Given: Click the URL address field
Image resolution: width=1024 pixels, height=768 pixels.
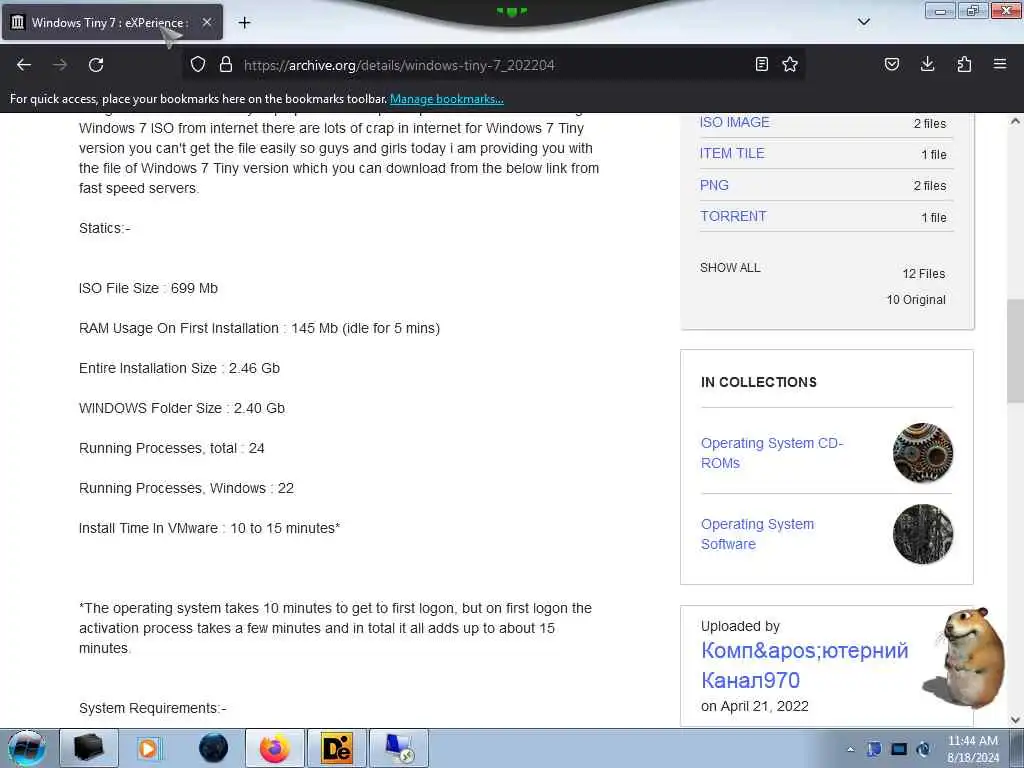Looking at the screenshot, I should coord(493,65).
